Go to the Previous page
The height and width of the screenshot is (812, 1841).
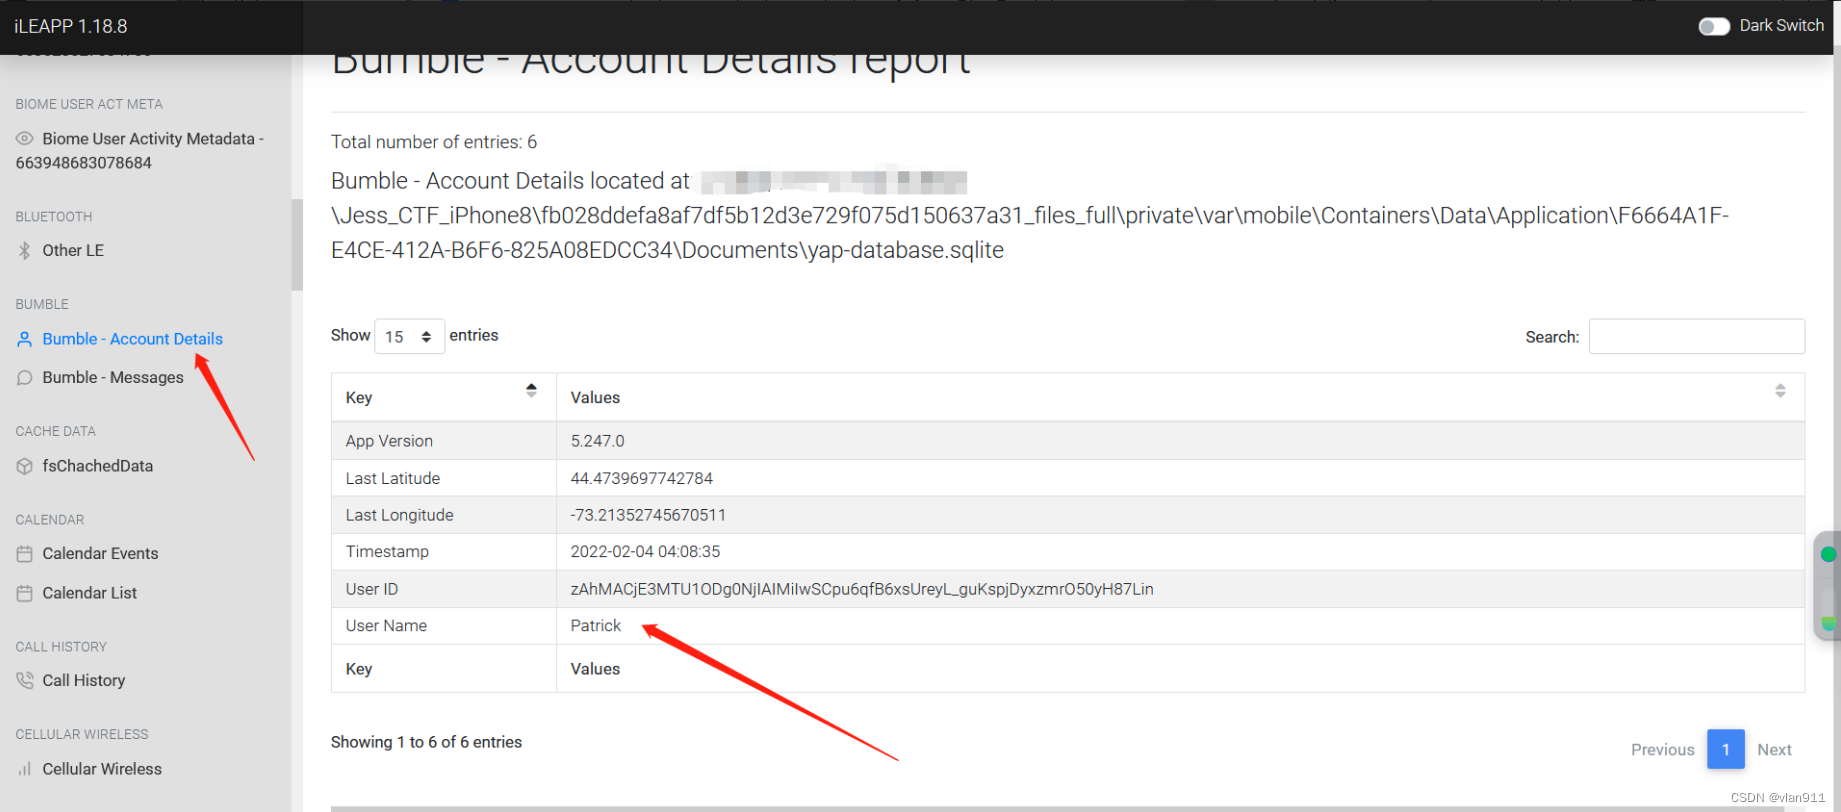pyautogui.click(x=1662, y=750)
